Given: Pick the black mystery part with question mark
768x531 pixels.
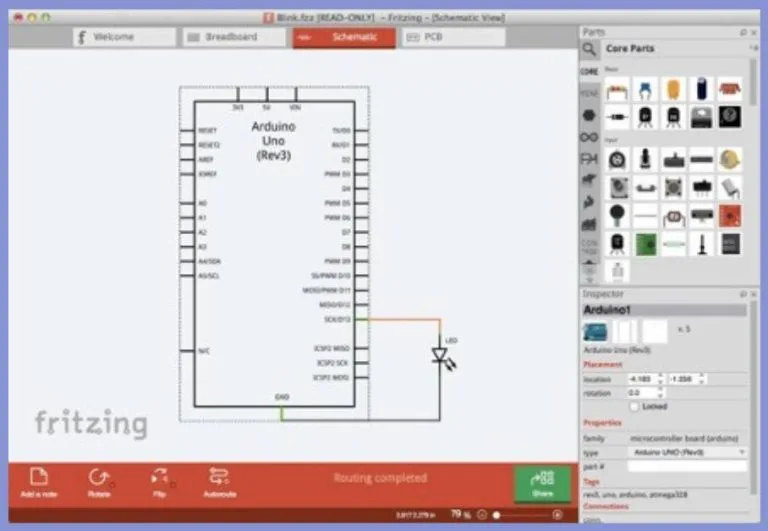Looking at the screenshot, I should (730, 117).
